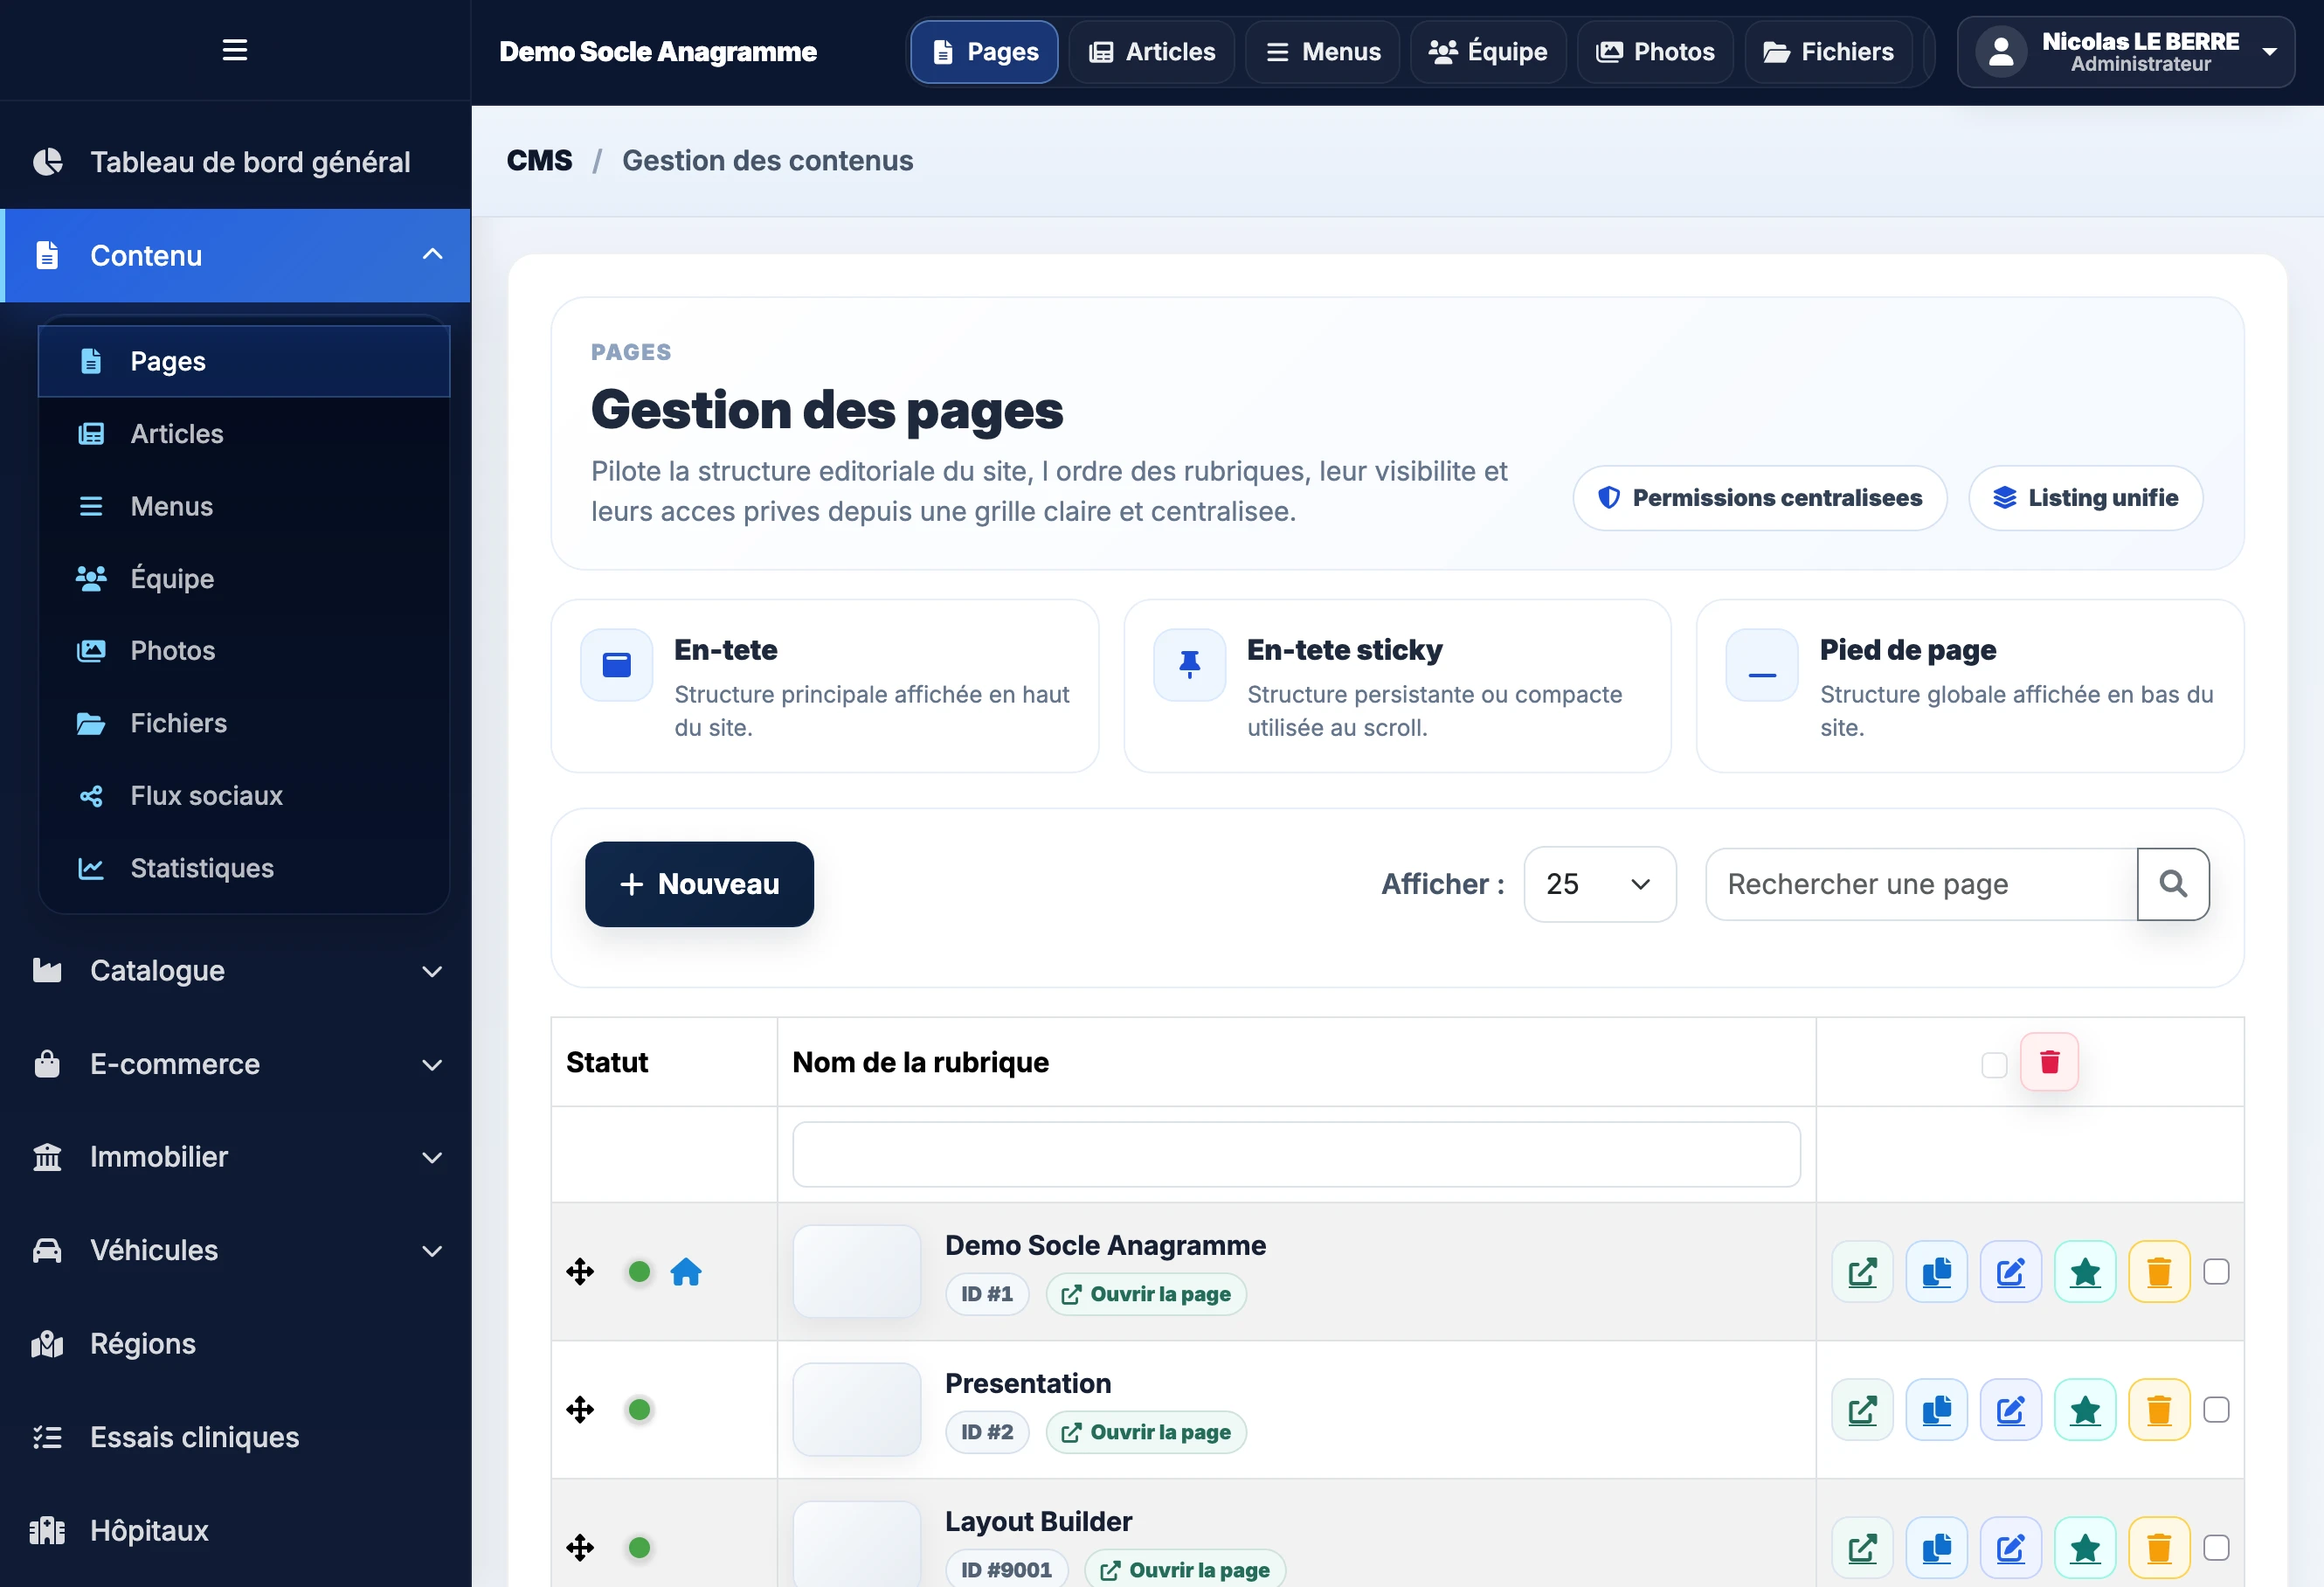Open Nicolas LE BERRE user menu

pos(2125,52)
